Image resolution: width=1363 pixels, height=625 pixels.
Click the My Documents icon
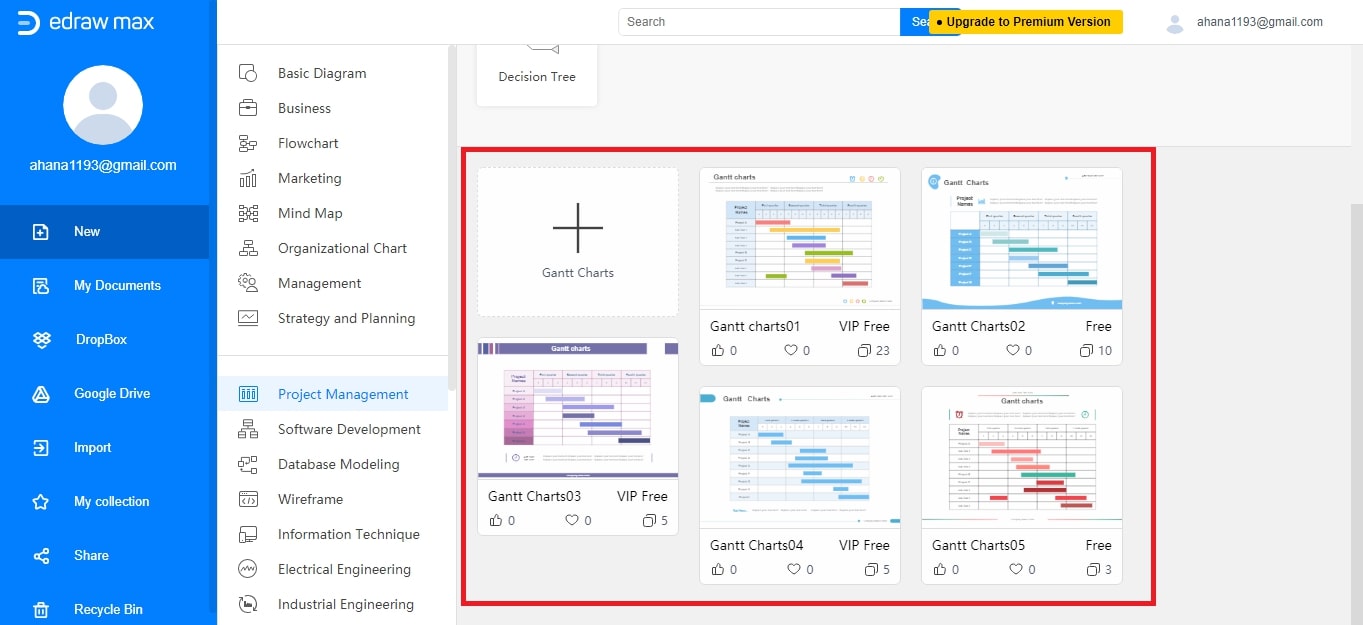pyautogui.click(x=41, y=286)
